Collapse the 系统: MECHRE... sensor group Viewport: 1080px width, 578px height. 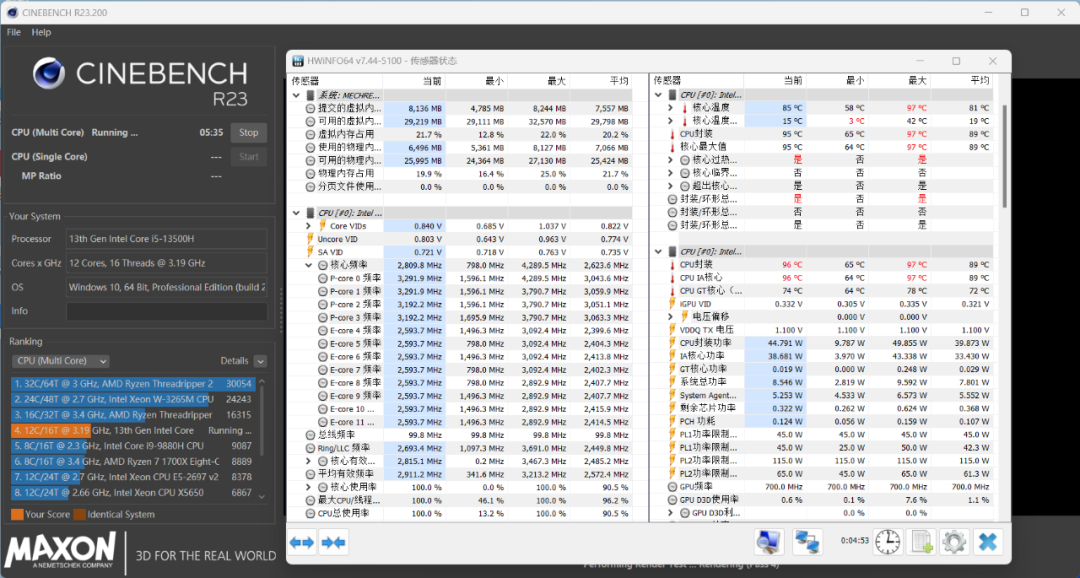click(296, 96)
